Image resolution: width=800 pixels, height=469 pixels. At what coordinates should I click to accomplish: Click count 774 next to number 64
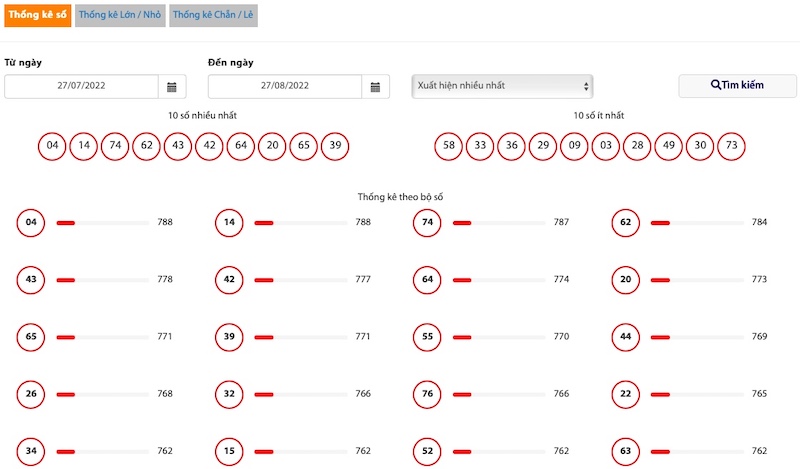pyautogui.click(x=561, y=279)
